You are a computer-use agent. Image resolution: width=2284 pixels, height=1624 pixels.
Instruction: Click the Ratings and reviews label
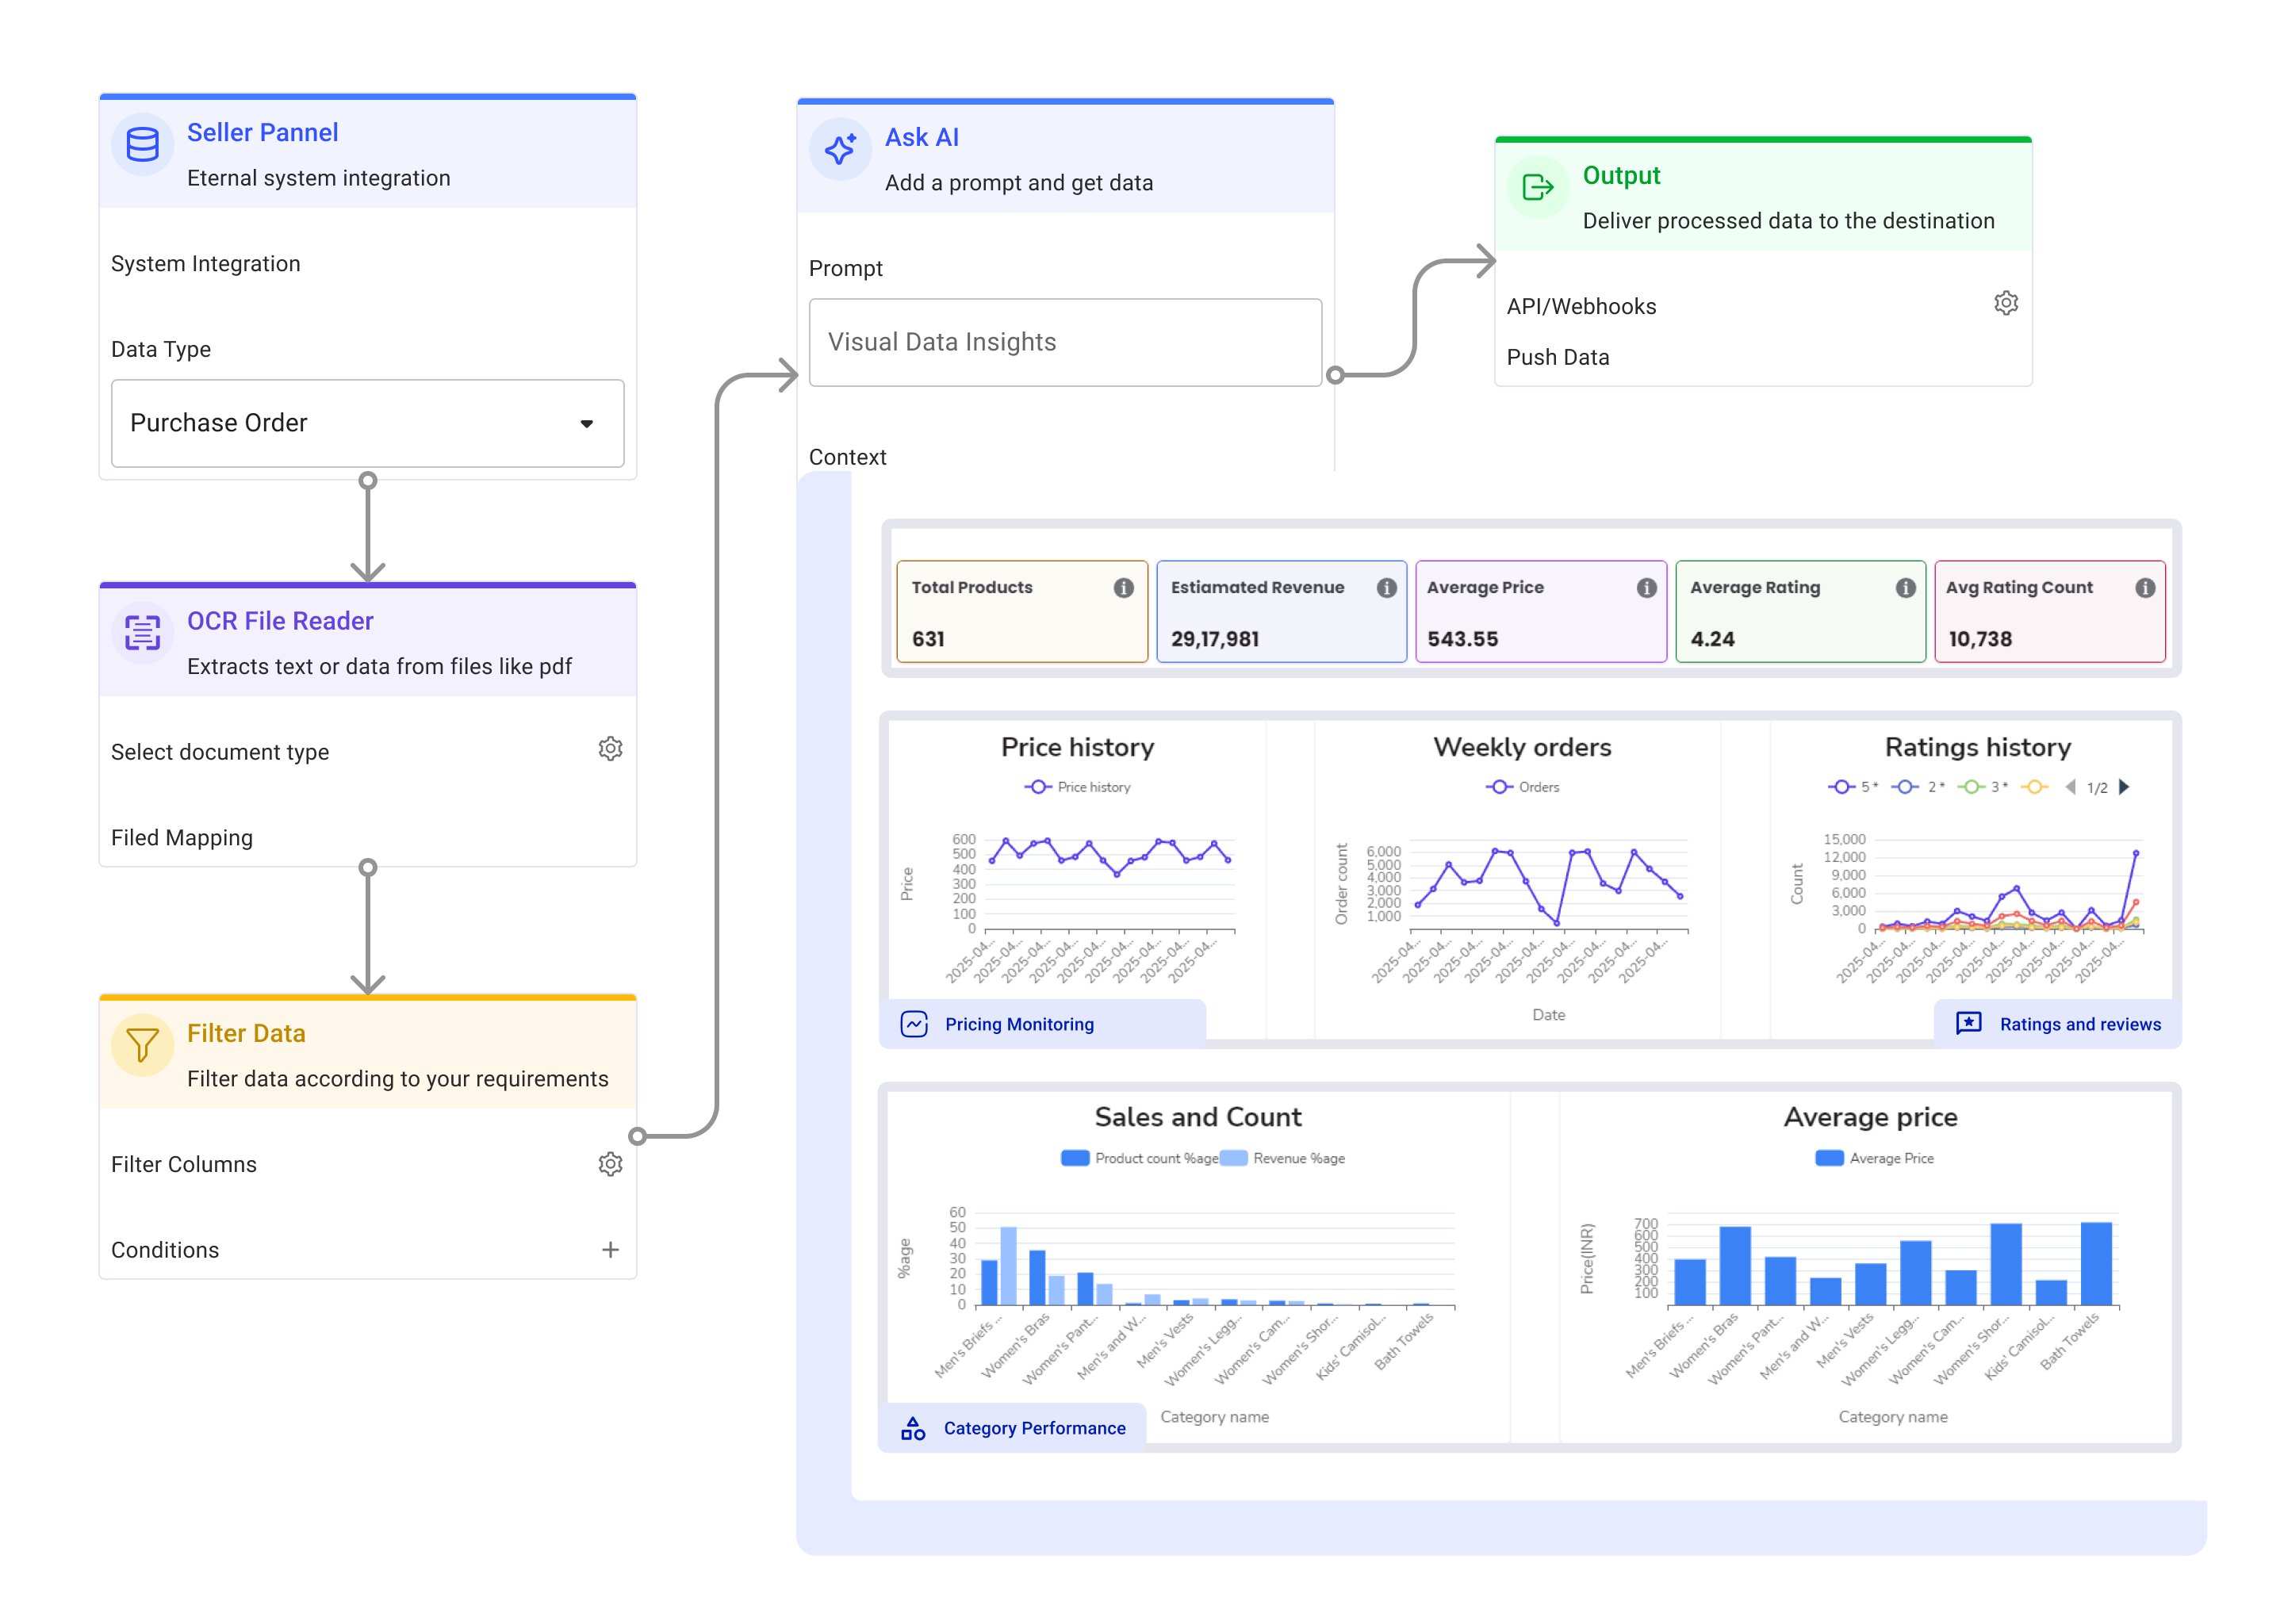2079,1024
